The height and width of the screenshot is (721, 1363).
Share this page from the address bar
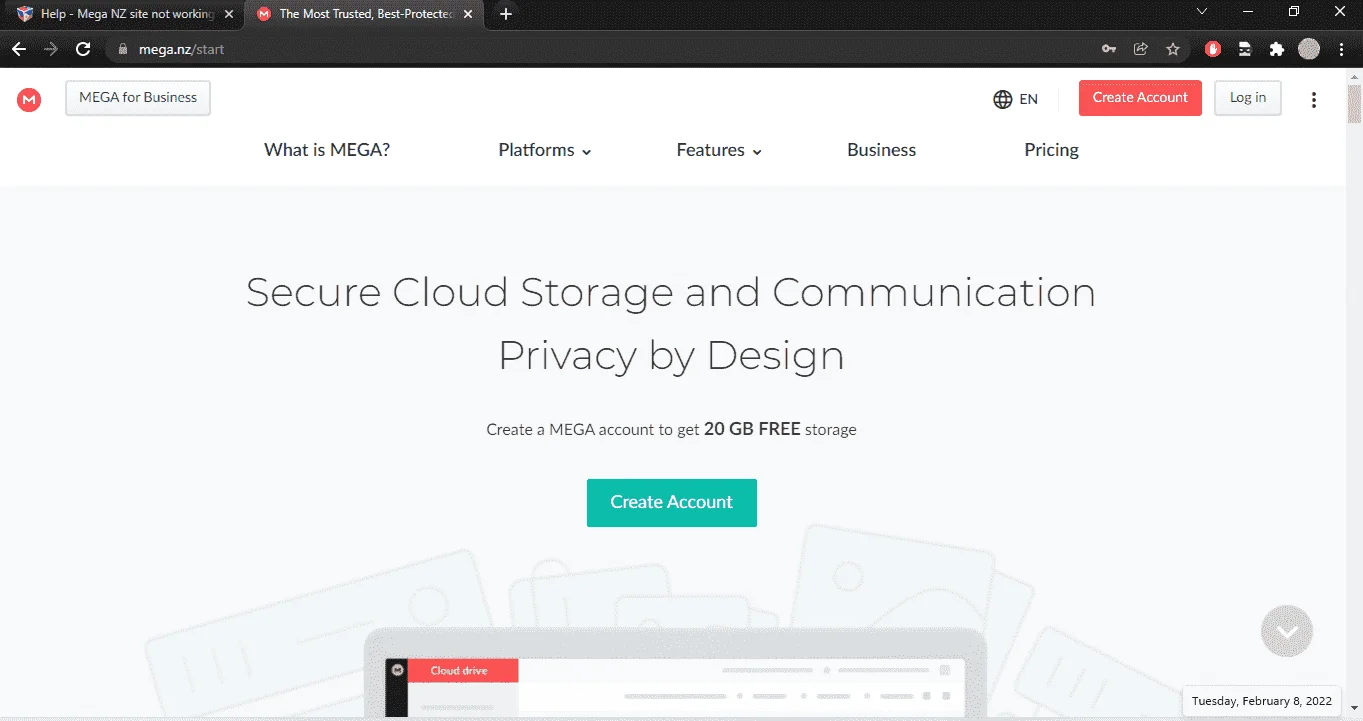click(x=1140, y=49)
